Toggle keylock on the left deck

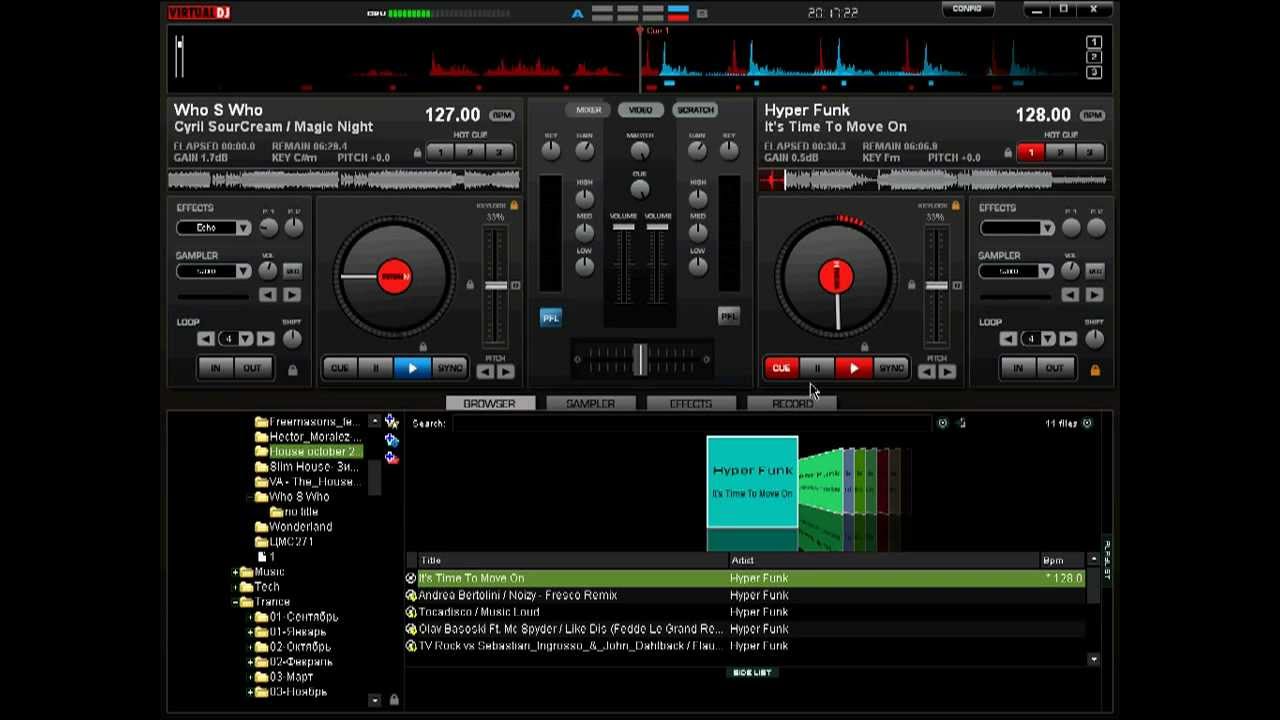[x=514, y=206]
